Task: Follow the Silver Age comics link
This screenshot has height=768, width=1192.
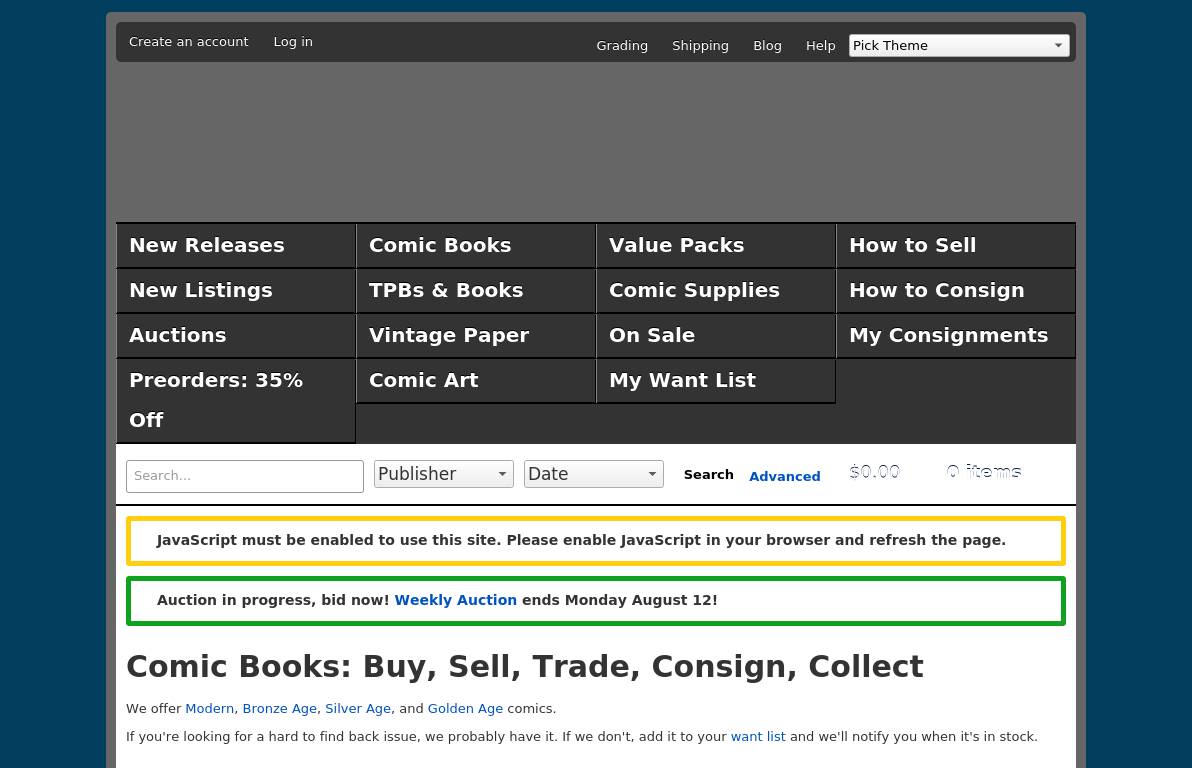Action: (x=357, y=708)
